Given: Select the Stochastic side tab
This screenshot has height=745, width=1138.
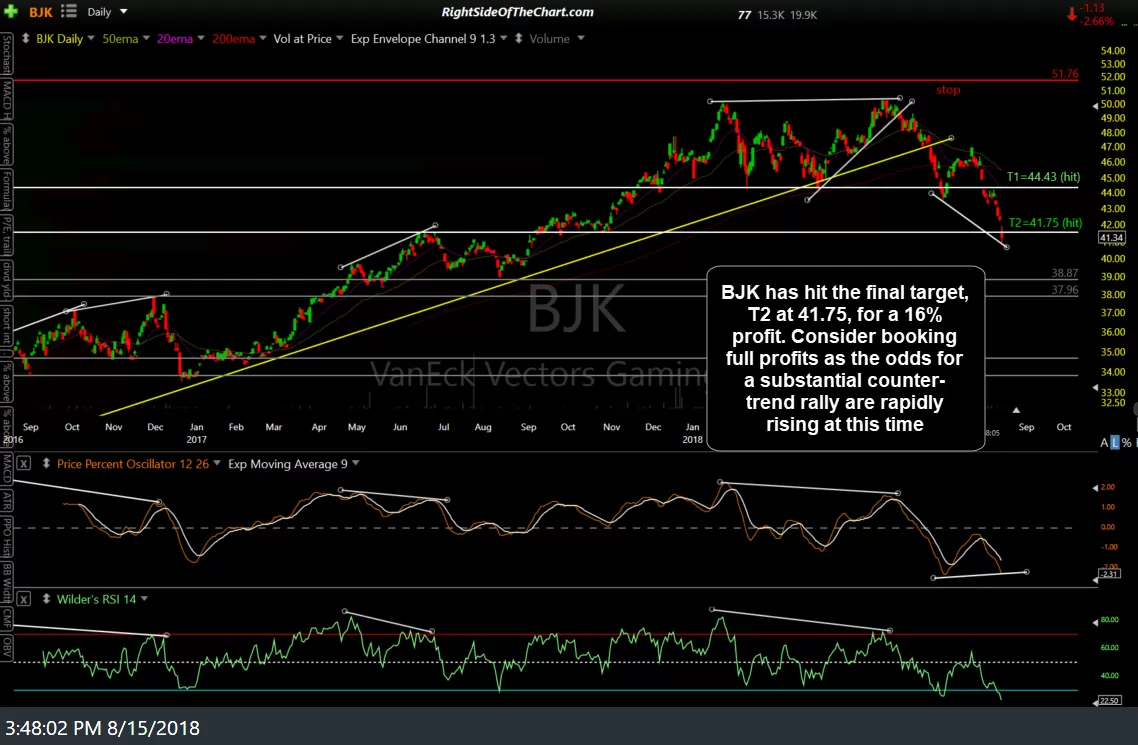Looking at the screenshot, I should 7,54.
